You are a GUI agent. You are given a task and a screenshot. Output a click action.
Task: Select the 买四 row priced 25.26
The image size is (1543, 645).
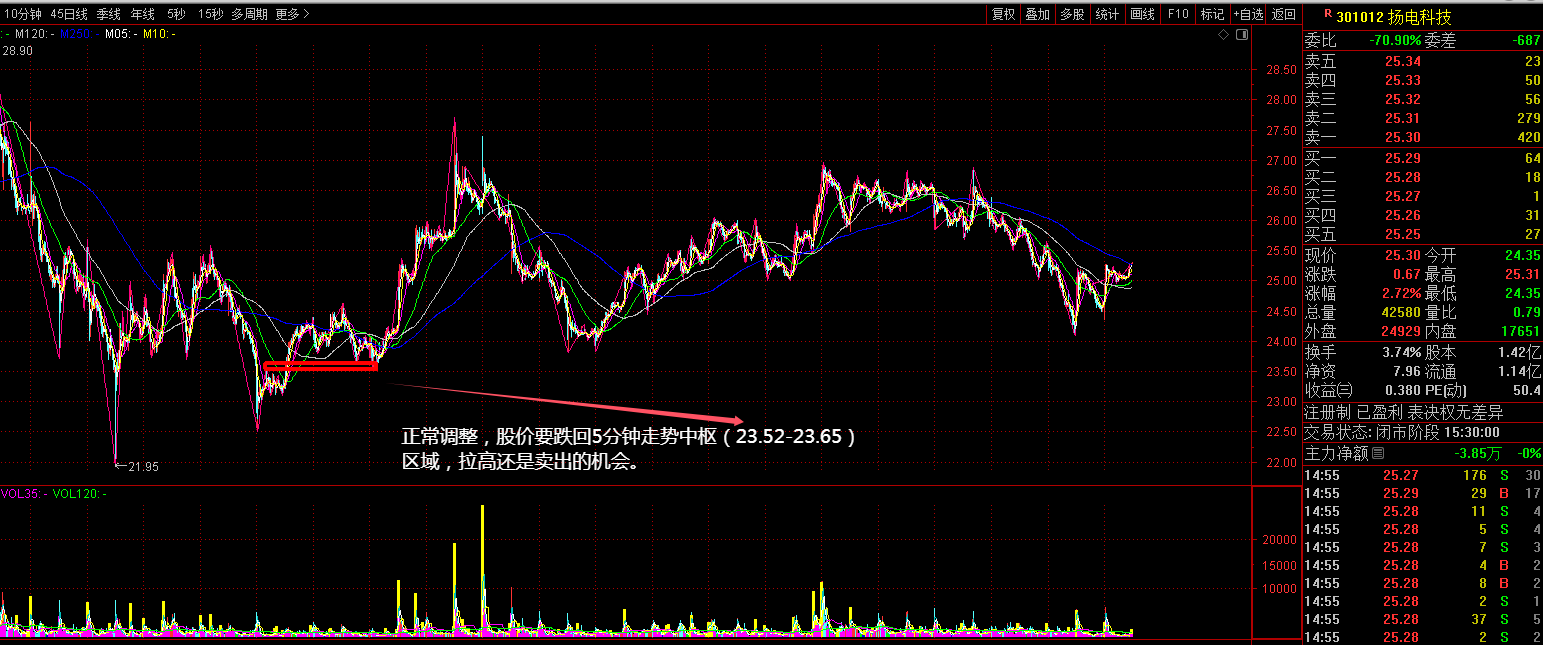coord(1423,215)
